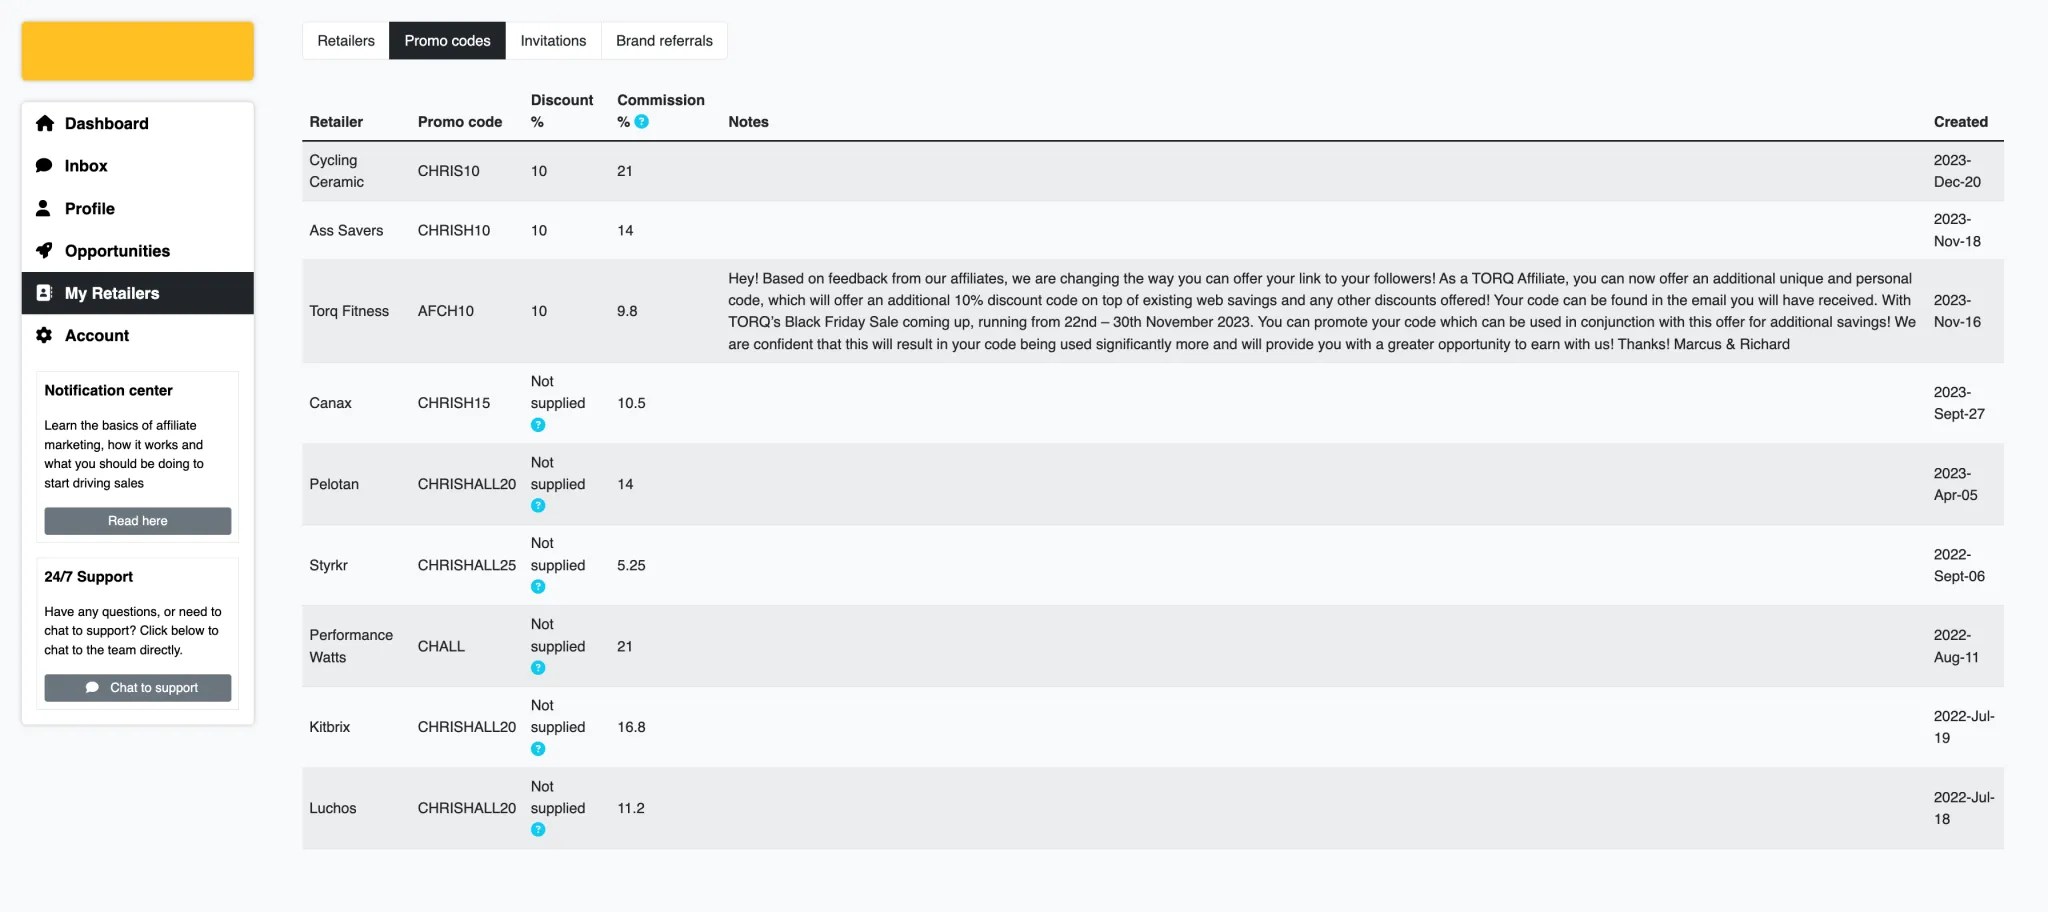2048x912 pixels.
Task: Click the 2023-Sept-27 created date
Action: (1959, 403)
